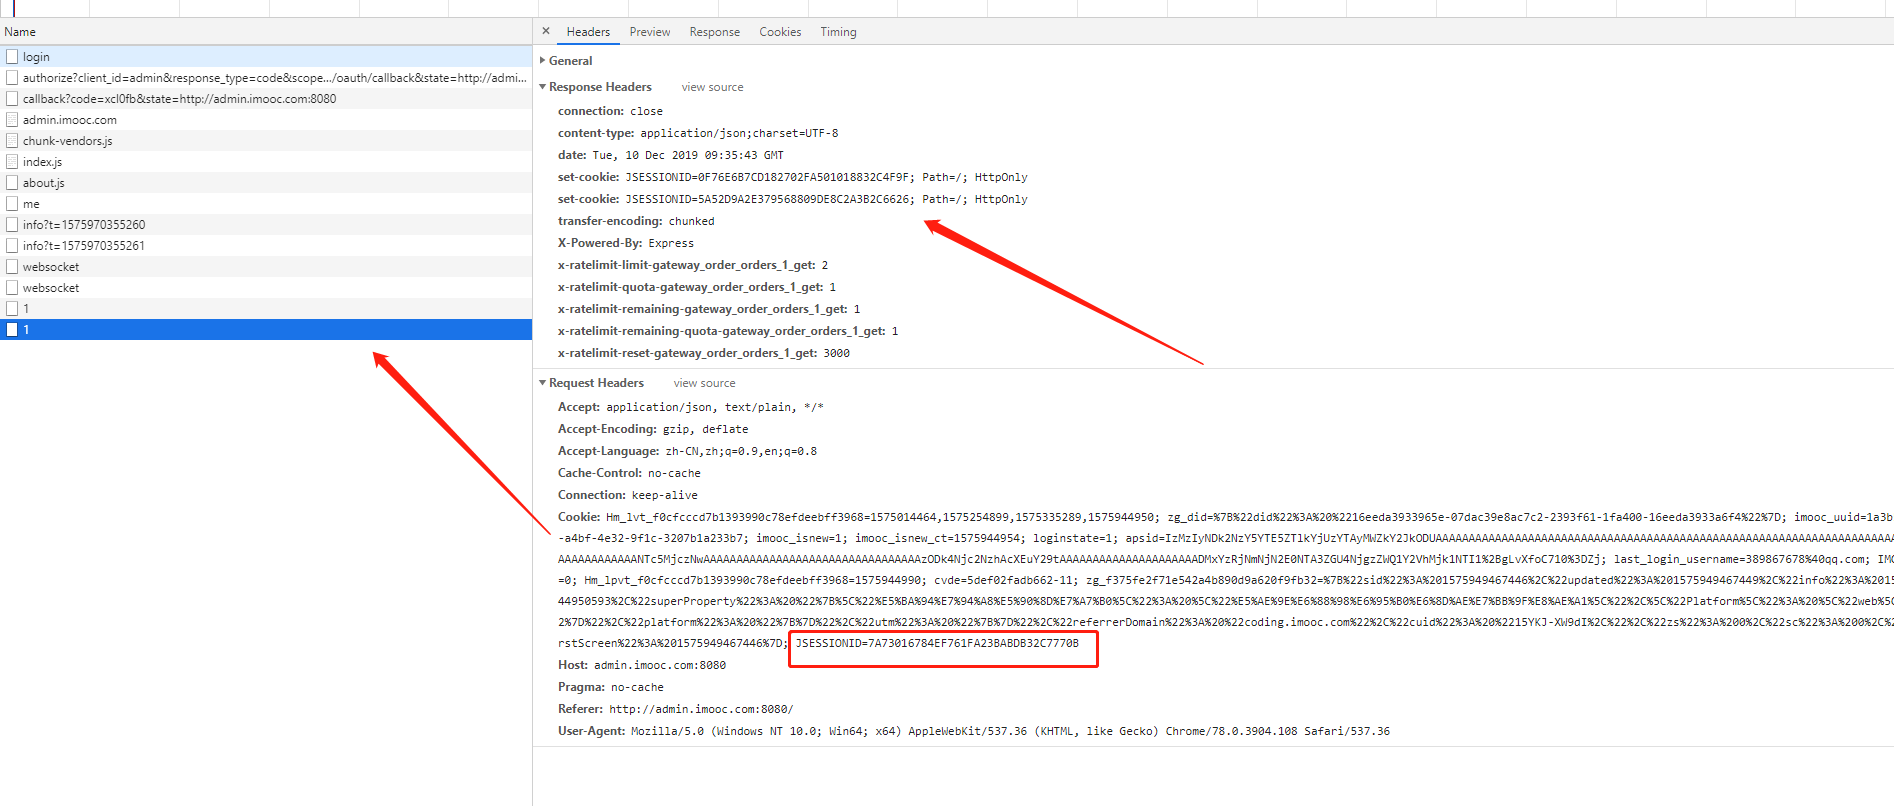Click the file icon of index.js
Image resolution: width=1894 pixels, height=806 pixels.
pyautogui.click(x=12, y=162)
